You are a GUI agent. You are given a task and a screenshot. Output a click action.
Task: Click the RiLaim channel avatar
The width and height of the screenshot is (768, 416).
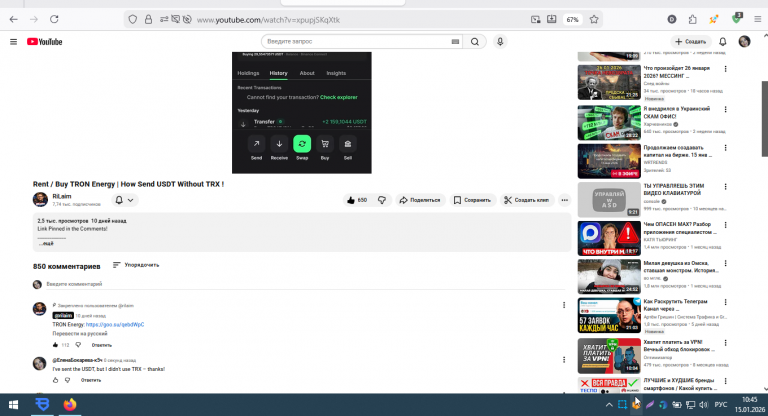coord(40,200)
